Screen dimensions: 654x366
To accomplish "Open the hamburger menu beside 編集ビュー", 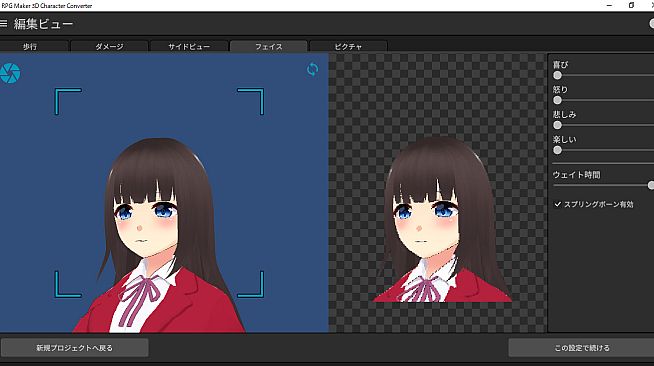I will click(3, 24).
